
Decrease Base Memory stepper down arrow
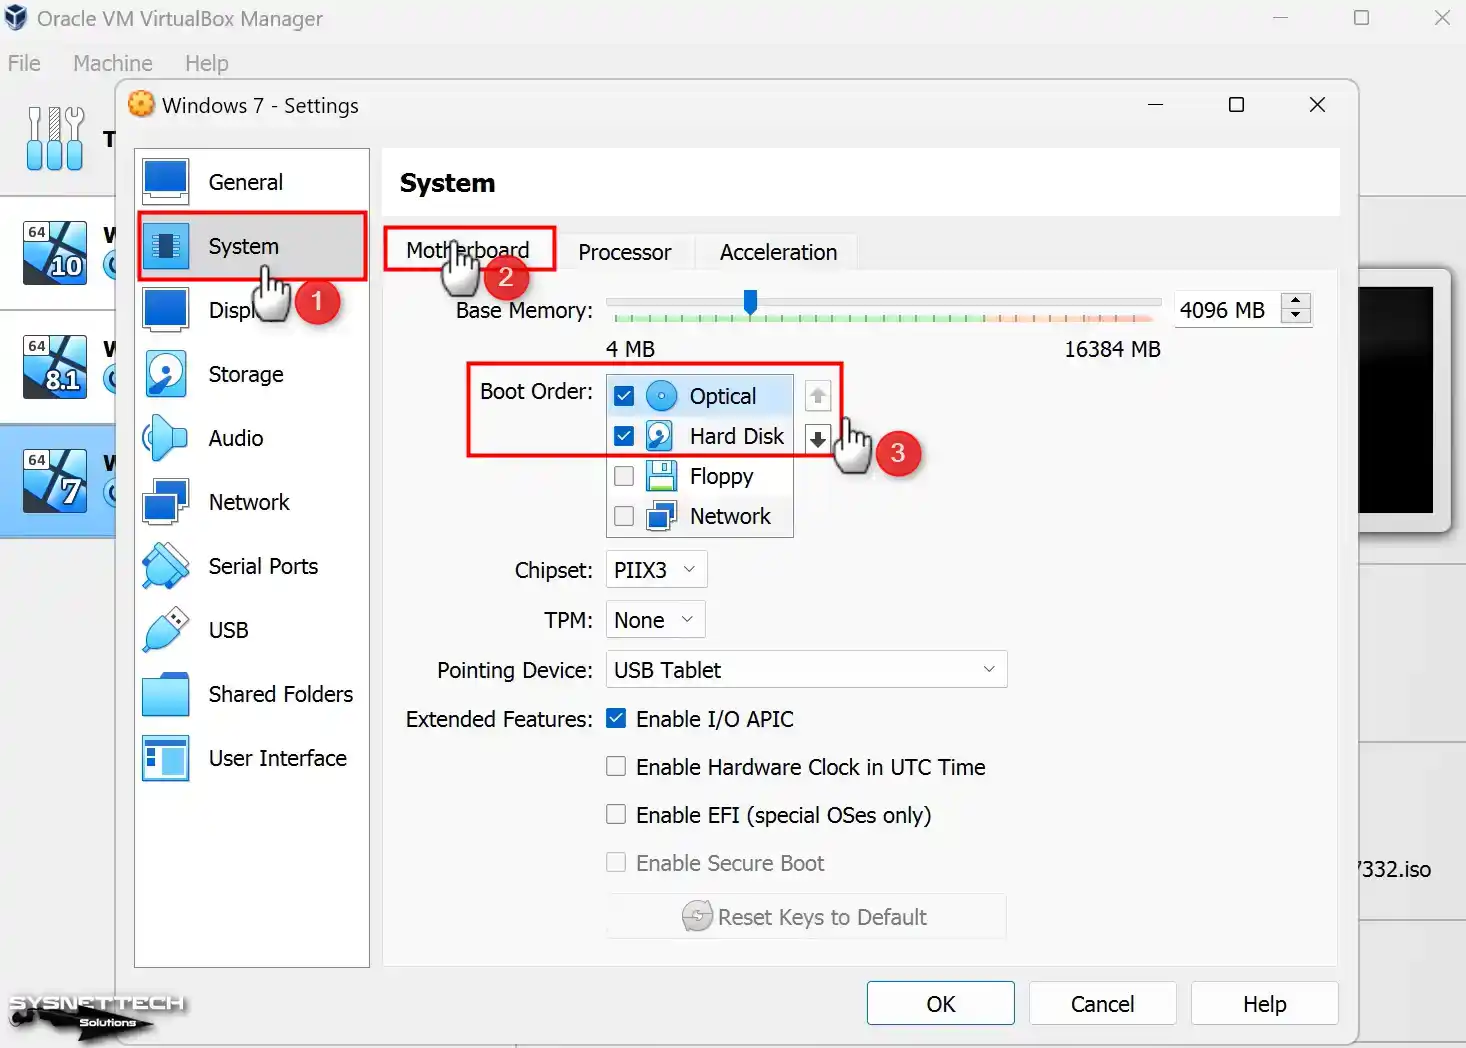[1296, 317]
